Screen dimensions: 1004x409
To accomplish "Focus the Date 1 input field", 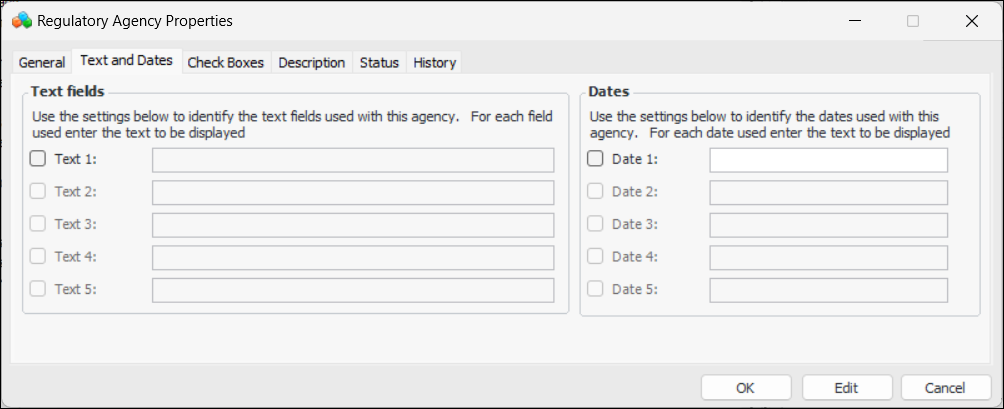I will (828, 160).
